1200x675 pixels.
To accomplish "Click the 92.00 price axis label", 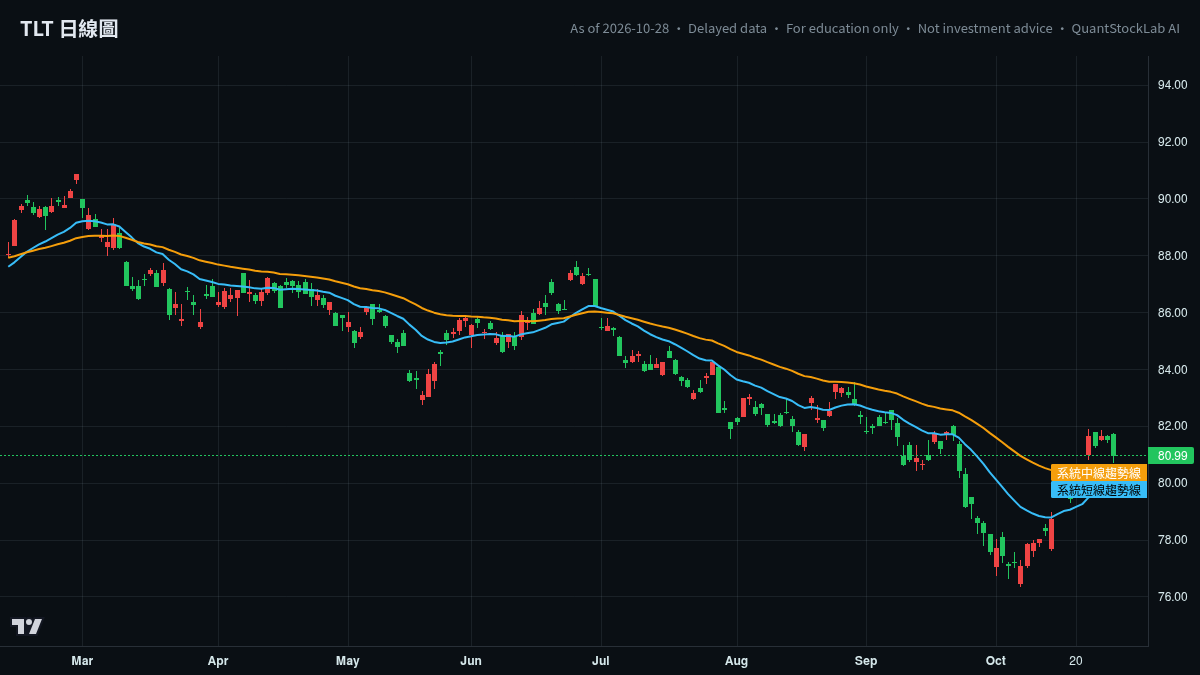I will pos(1172,142).
